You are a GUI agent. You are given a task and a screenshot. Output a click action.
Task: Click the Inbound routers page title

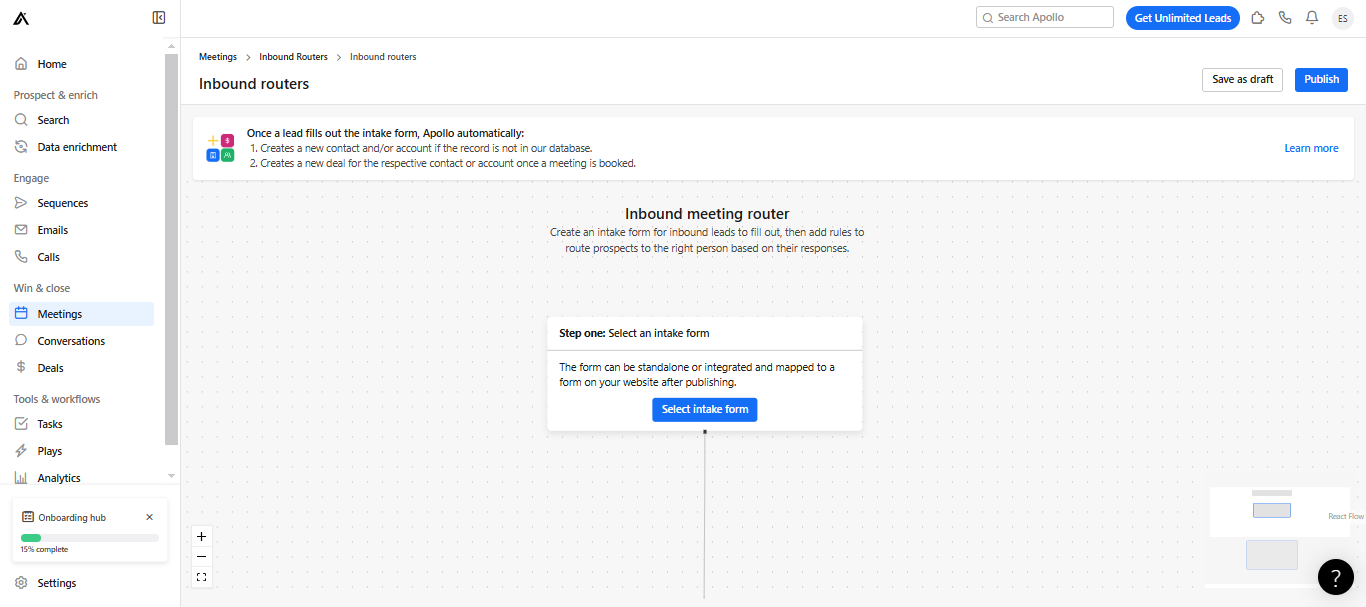254,84
